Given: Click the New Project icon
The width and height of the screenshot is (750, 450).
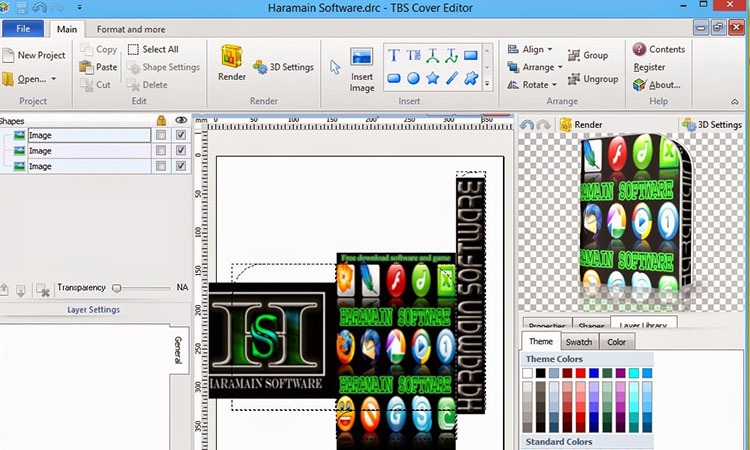Looking at the screenshot, I should pos(8,56).
